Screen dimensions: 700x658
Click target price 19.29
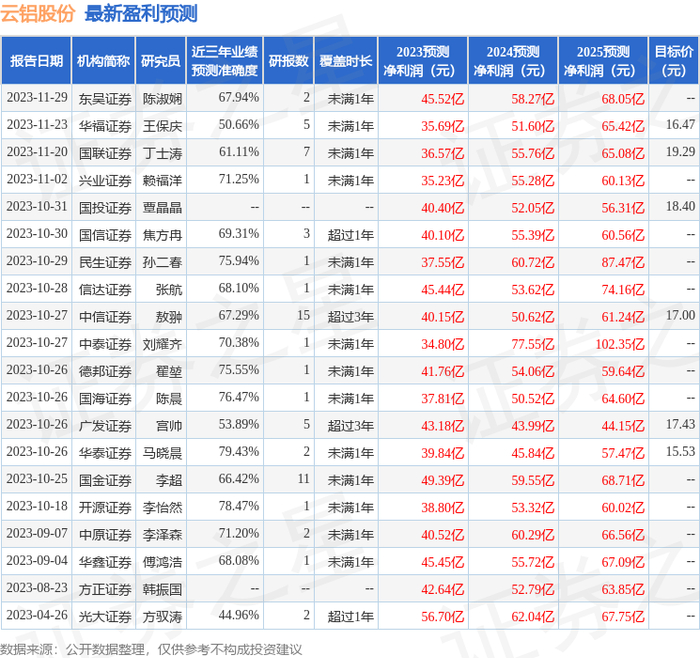[680, 152]
